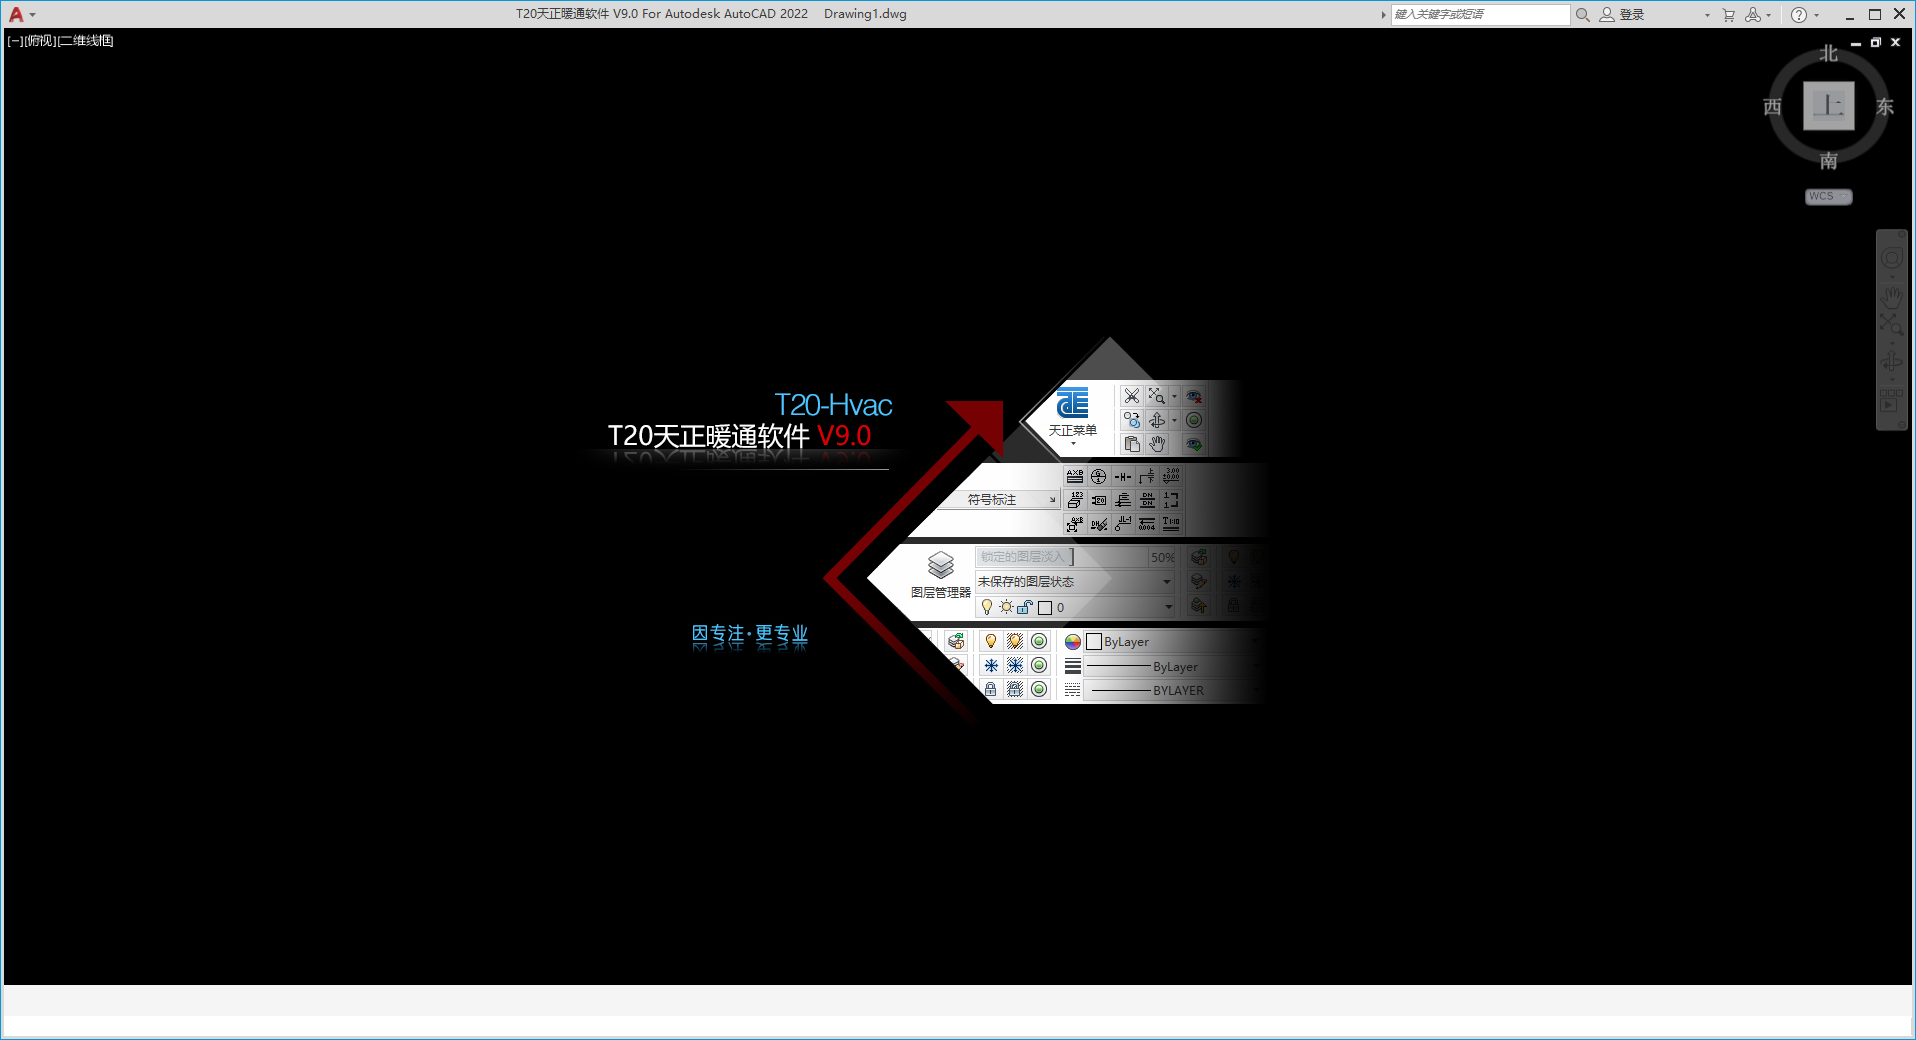
Task: Activate the Zoom Extents tool
Action: click(1890, 323)
